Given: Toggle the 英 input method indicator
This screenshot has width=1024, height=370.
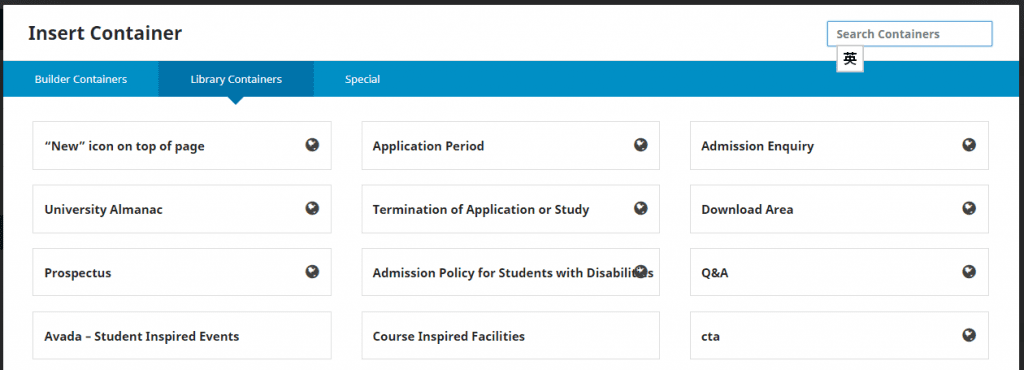Looking at the screenshot, I should (850, 59).
